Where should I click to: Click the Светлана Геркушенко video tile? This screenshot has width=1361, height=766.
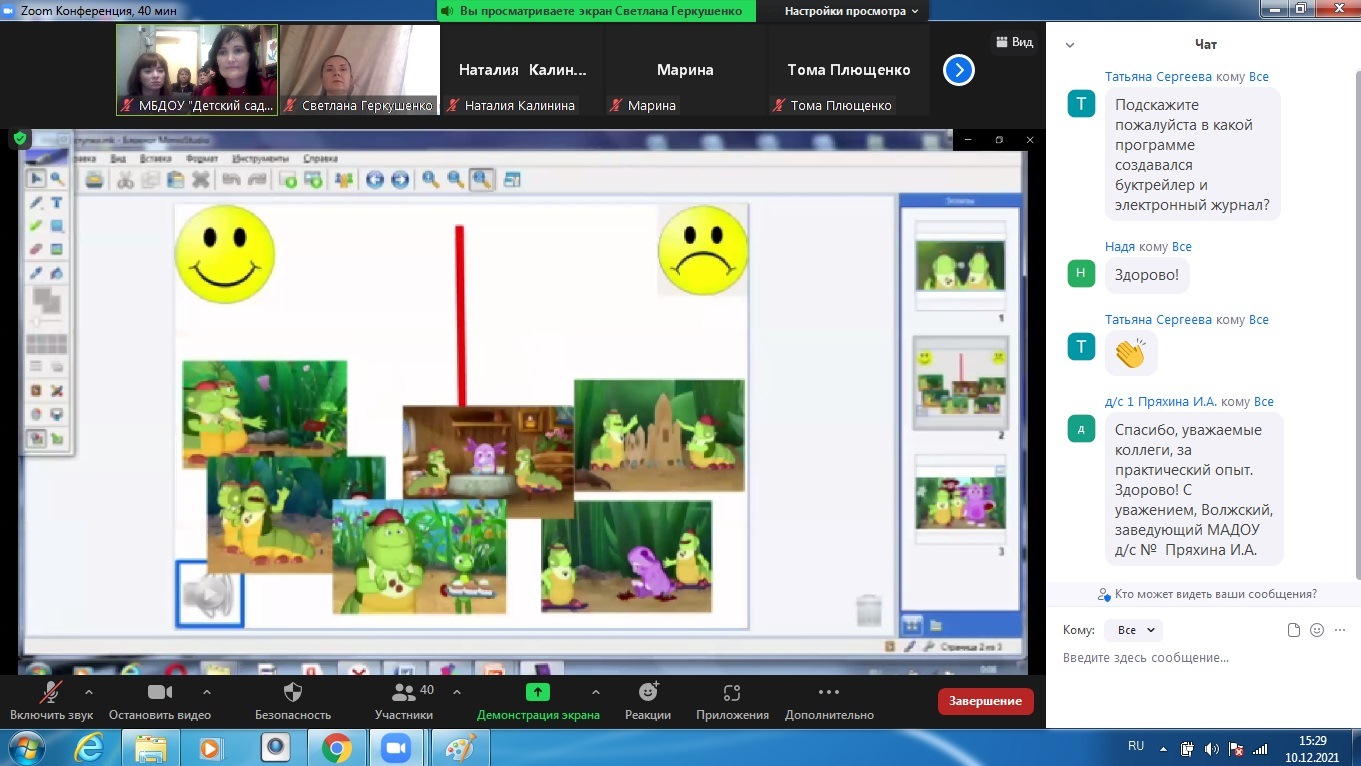coord(360,70)
